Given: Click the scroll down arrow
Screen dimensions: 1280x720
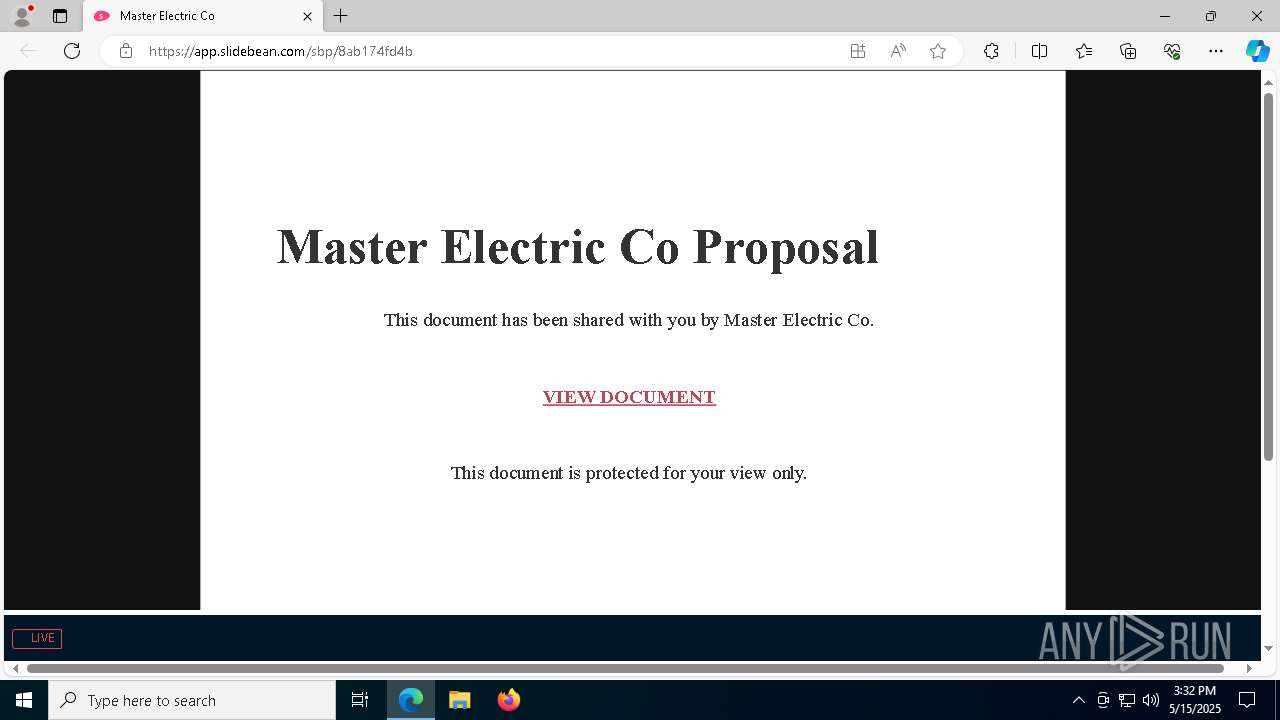Looking at the screenshot, I should point(1269,648).
